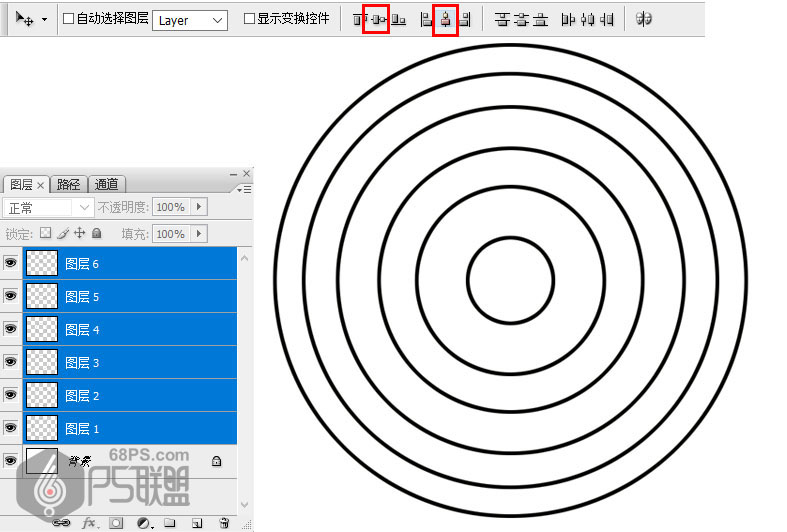Open the layers panel options menu
The height and width of the screenshot is (532, 787).
244,189
